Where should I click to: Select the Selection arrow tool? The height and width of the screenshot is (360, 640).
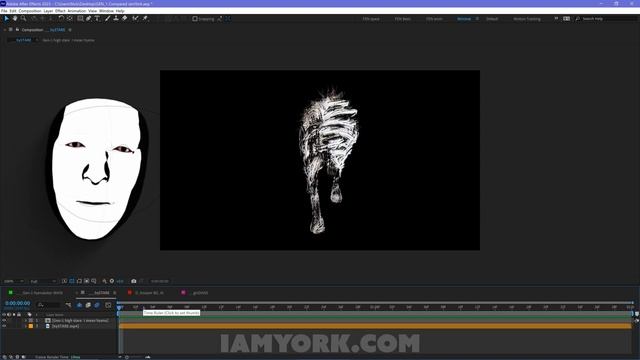click(7, 18)
